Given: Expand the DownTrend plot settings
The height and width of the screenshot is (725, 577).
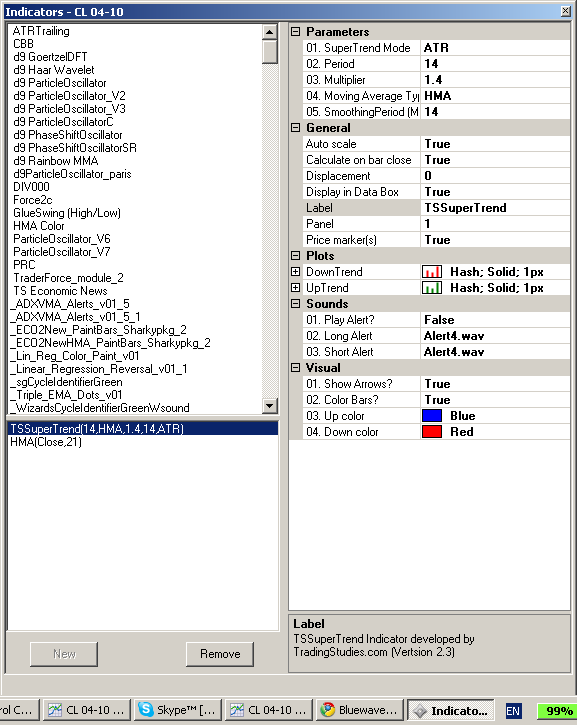Looking at the screenshot, I should click(x=295, y=272).
